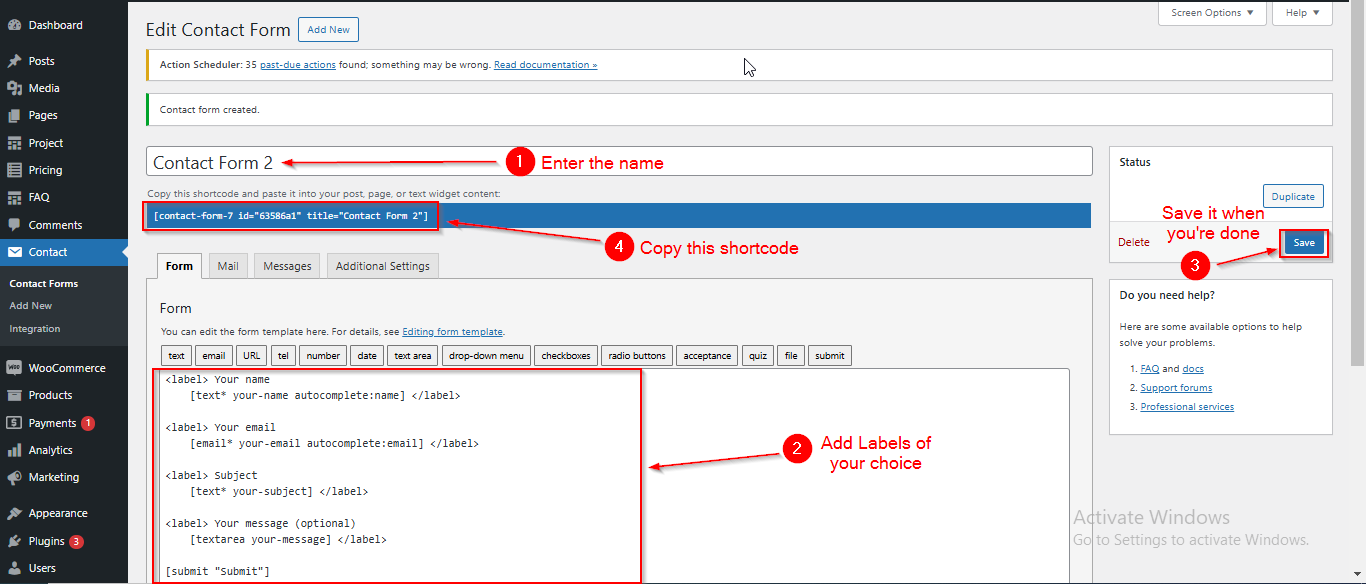Insert a drop-down menu form tag

click(486, 356)
